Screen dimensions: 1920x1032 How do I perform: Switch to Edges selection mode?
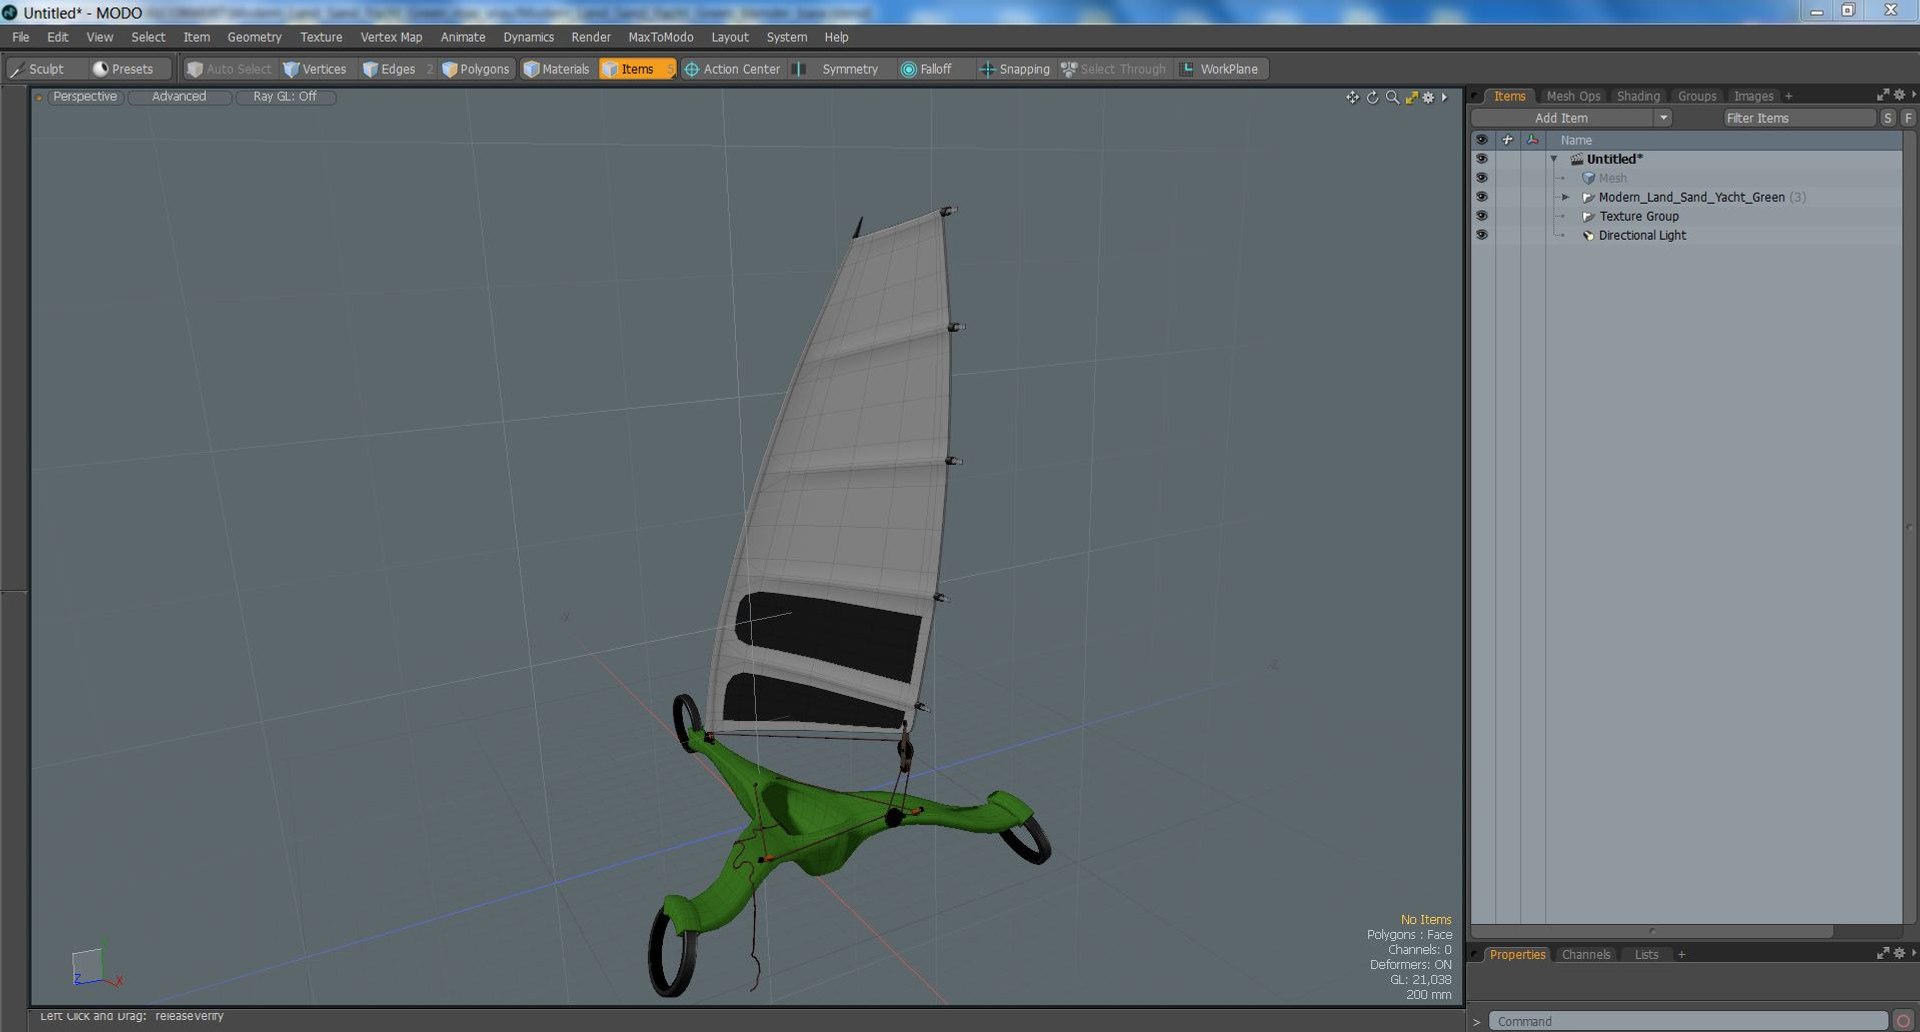point(389,69)
